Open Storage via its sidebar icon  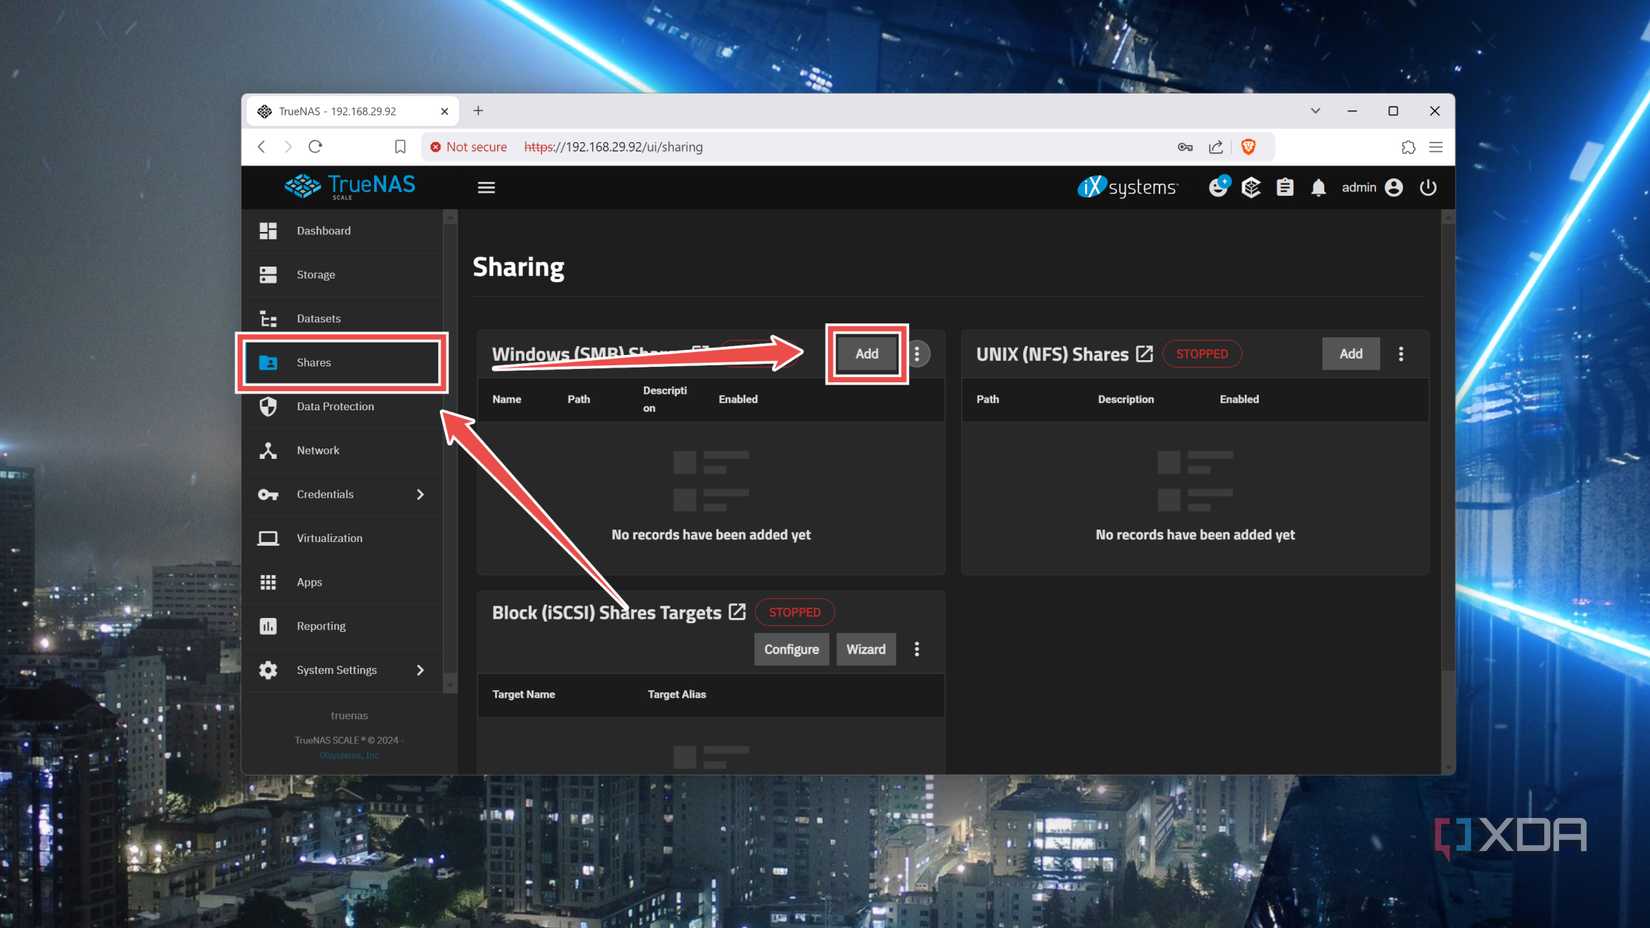[x=268, y=274]
